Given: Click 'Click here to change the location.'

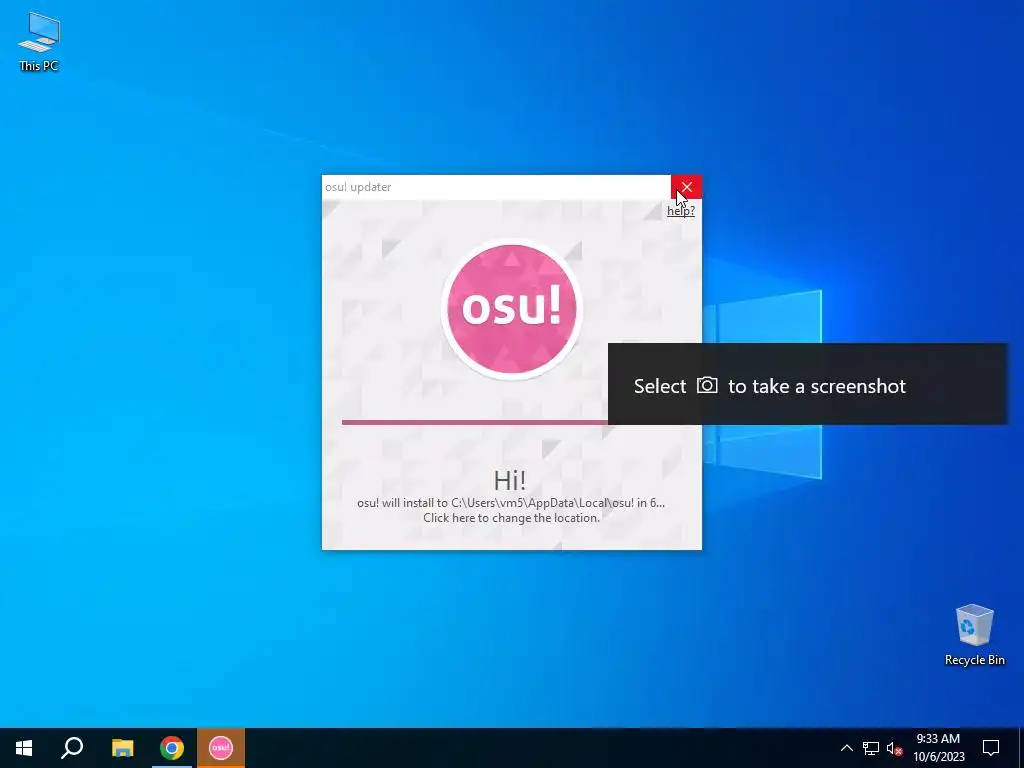Looking at the screenshot, I should click(511, 518).
